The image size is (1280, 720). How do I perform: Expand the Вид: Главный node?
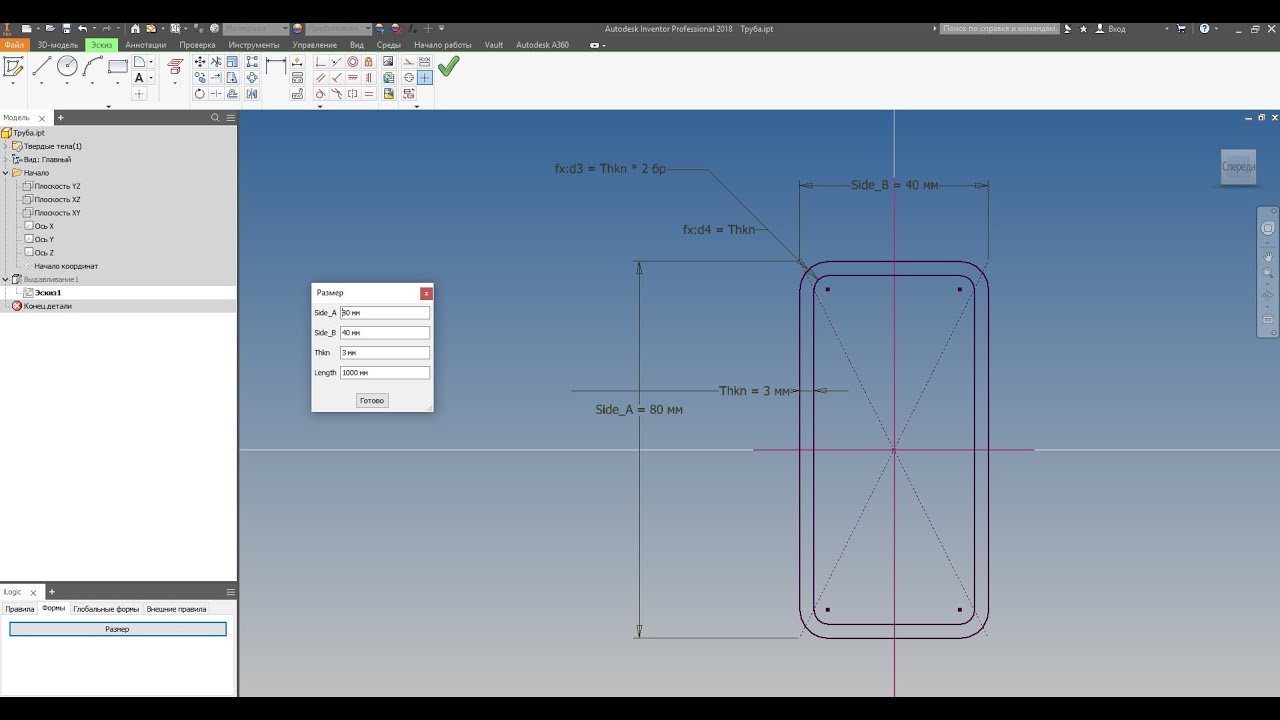[x=5, y=159]
